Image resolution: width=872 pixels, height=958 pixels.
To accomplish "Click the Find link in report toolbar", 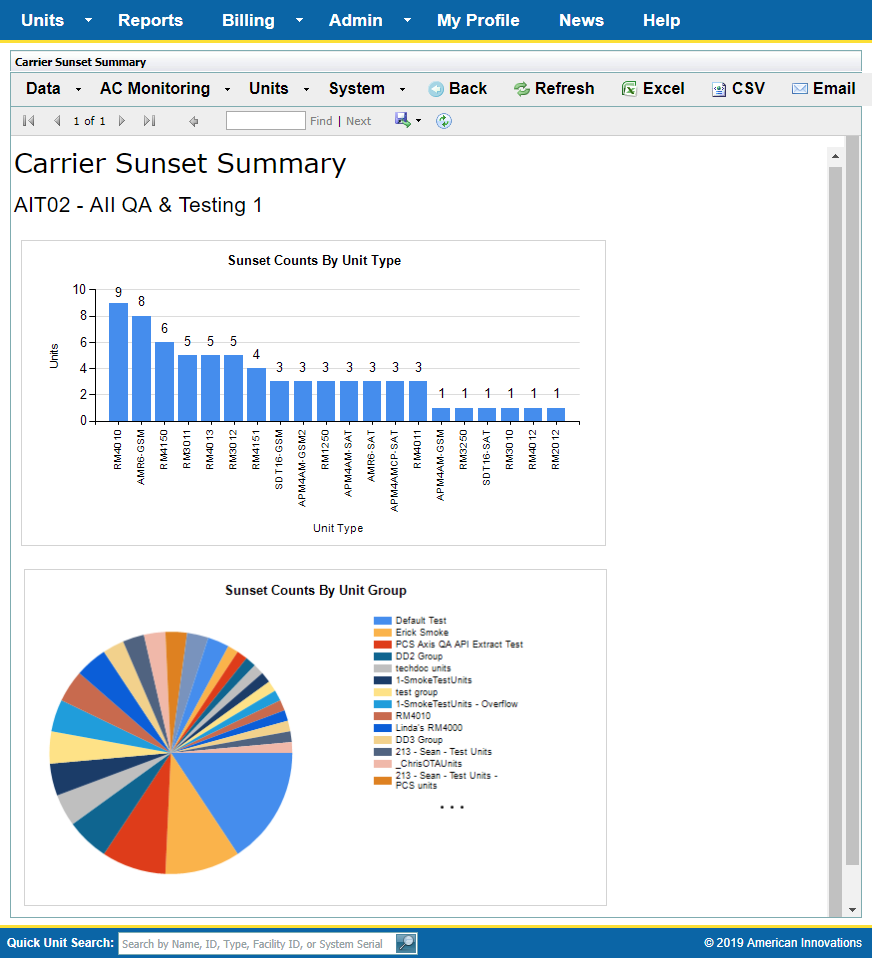I will 321,121.
